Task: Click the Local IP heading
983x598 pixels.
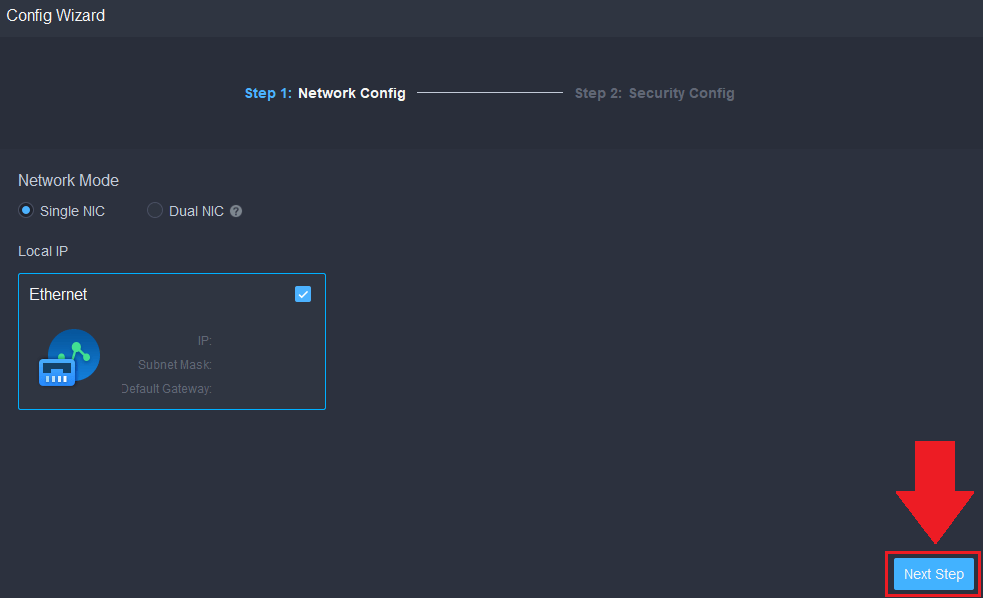Action: tap(42, 250)
